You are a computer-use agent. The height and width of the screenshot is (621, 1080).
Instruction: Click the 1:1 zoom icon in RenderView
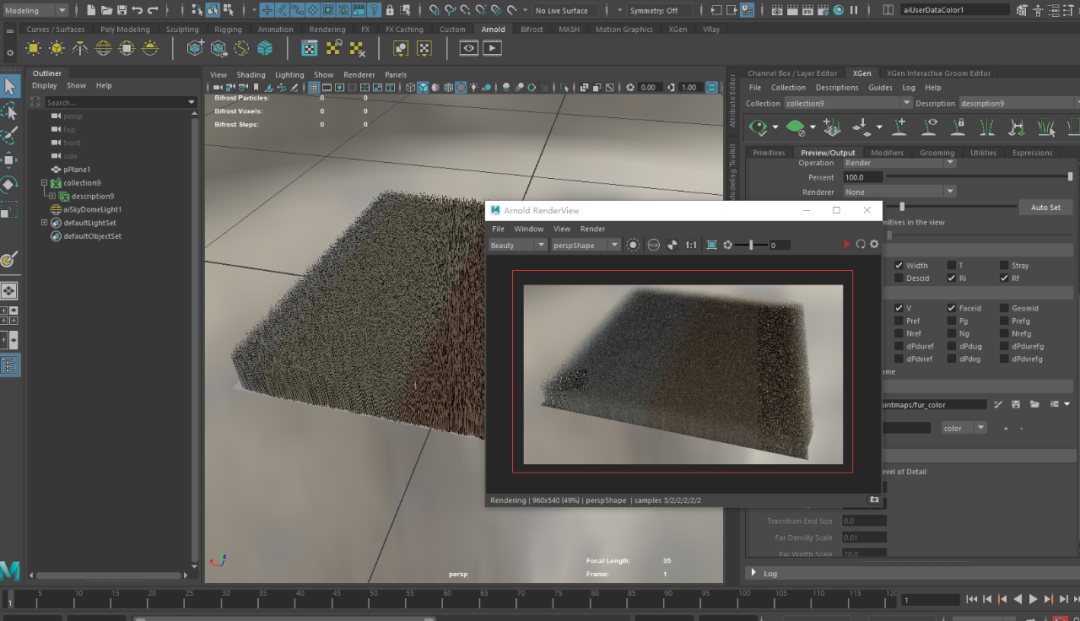click(691, 245)
